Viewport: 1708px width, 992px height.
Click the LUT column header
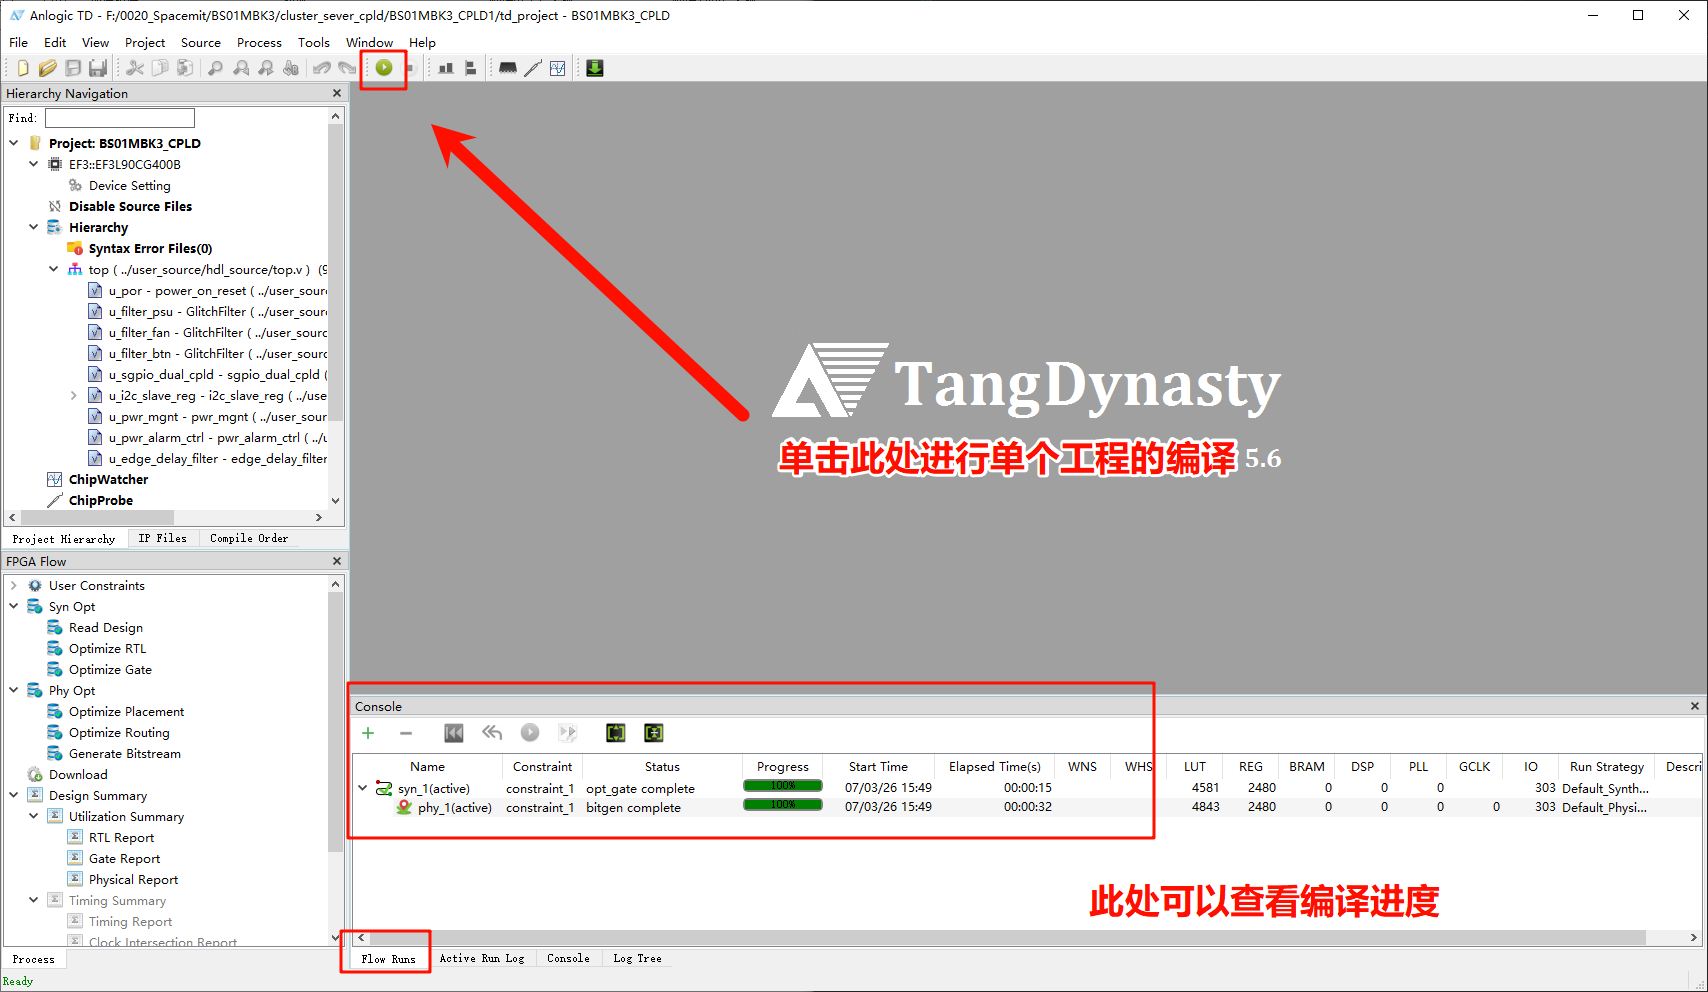pos(1194,767)
